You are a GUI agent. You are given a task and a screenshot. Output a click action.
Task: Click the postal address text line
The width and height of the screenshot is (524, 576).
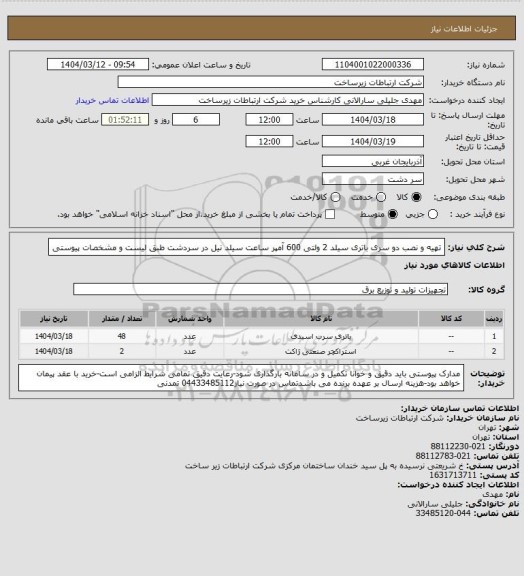coord(325,465)
